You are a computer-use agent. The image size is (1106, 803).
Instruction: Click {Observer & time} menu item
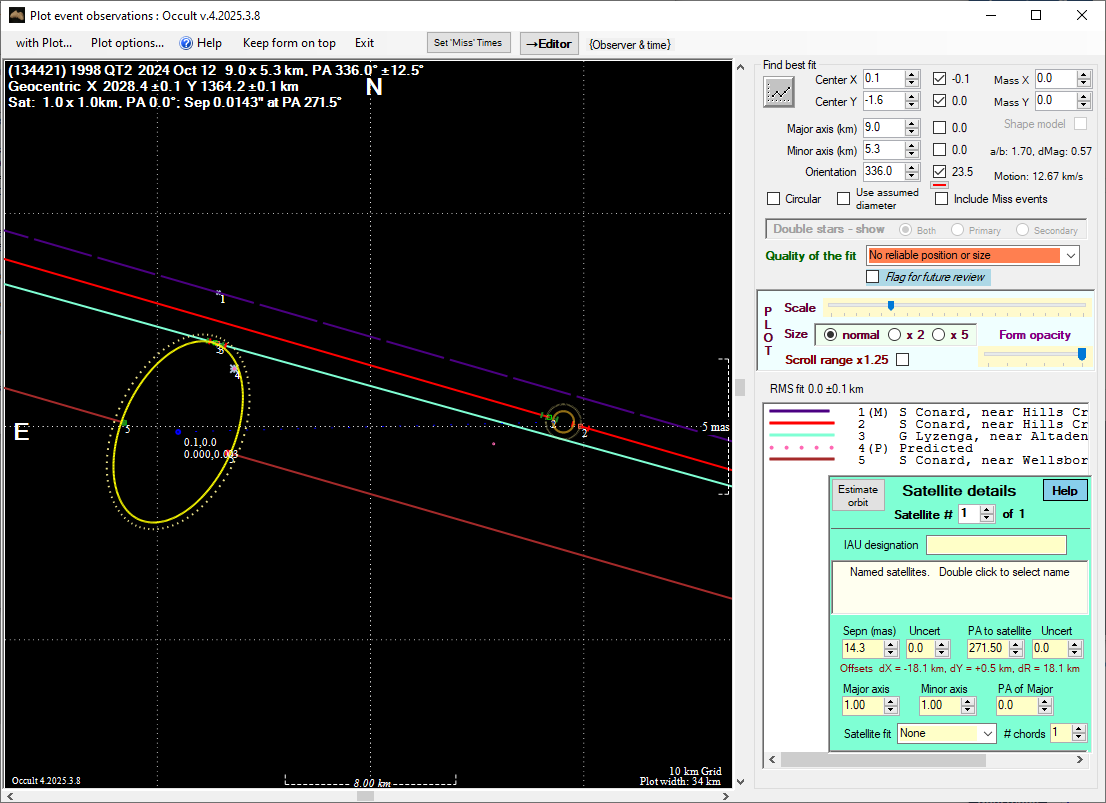[631, 44]
